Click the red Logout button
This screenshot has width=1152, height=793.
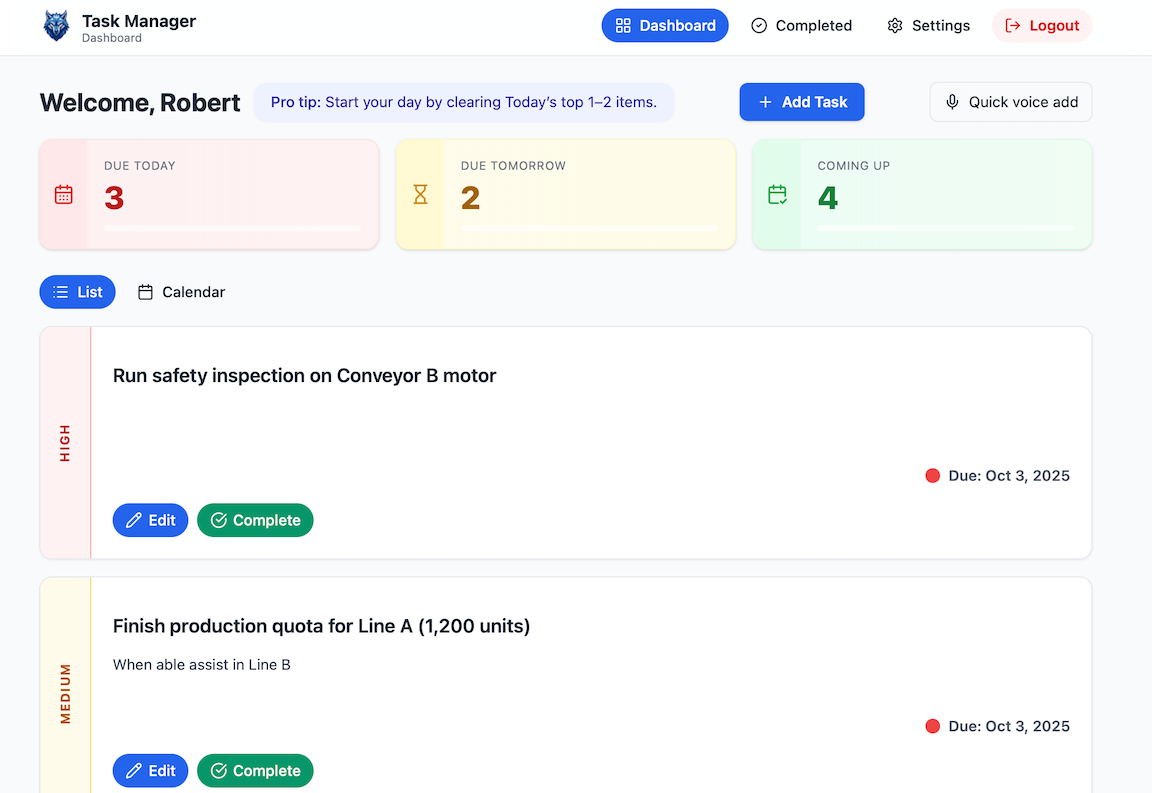(x=1042, y=25)
